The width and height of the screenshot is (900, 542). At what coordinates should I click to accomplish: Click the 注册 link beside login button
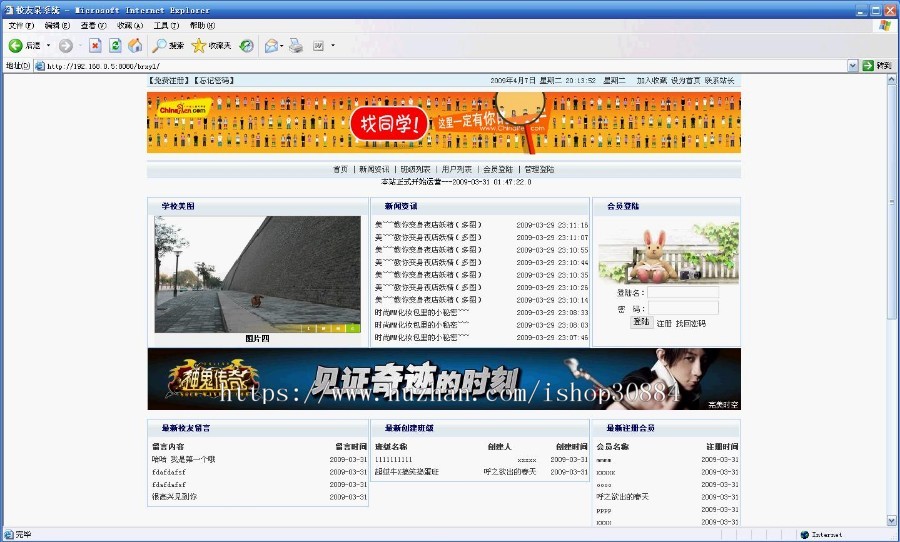pyautogui.click(x=664, y=324)
